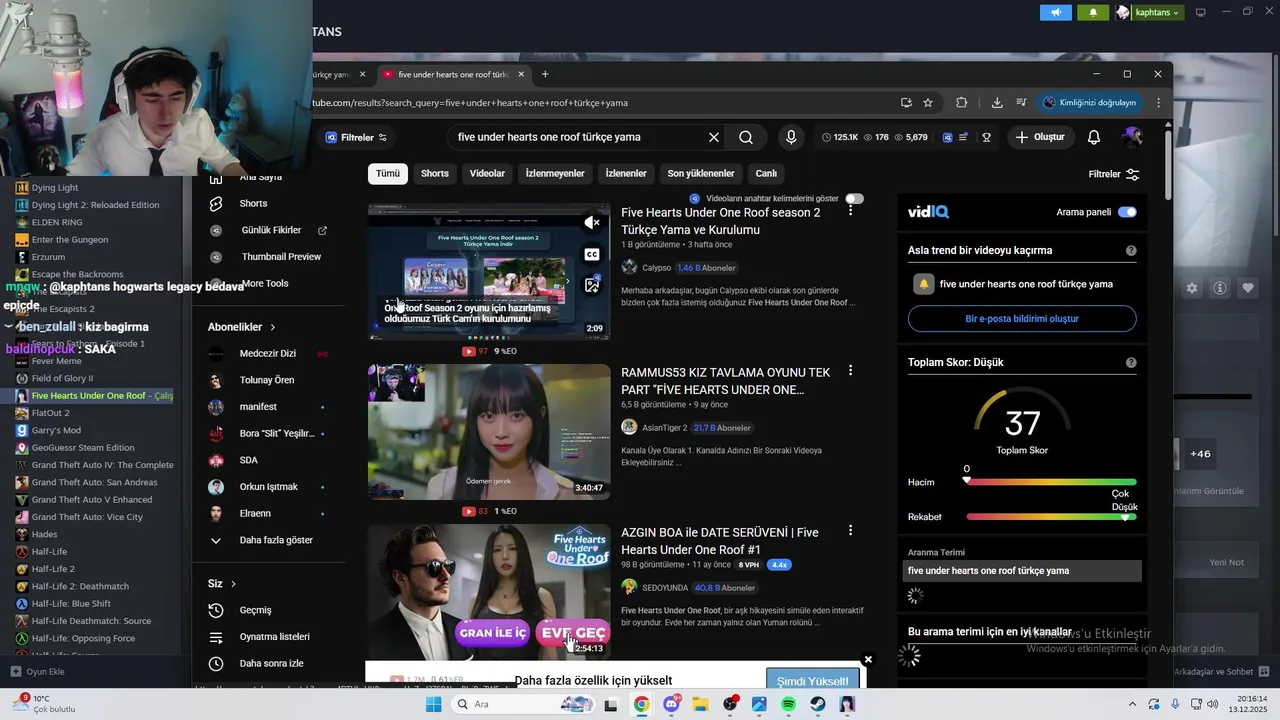Open a new Chrome tab with plus

[545, 74]
